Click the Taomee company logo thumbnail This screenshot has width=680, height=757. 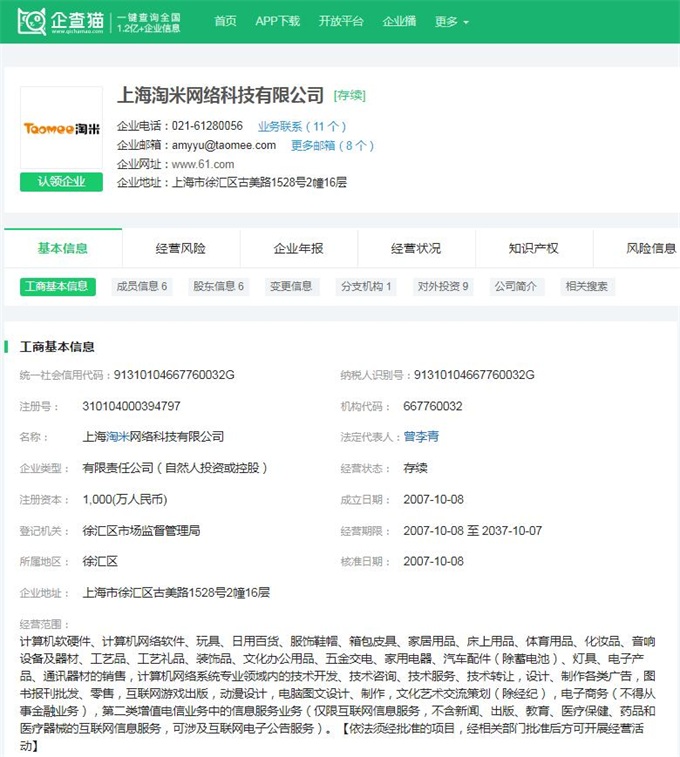62,129
